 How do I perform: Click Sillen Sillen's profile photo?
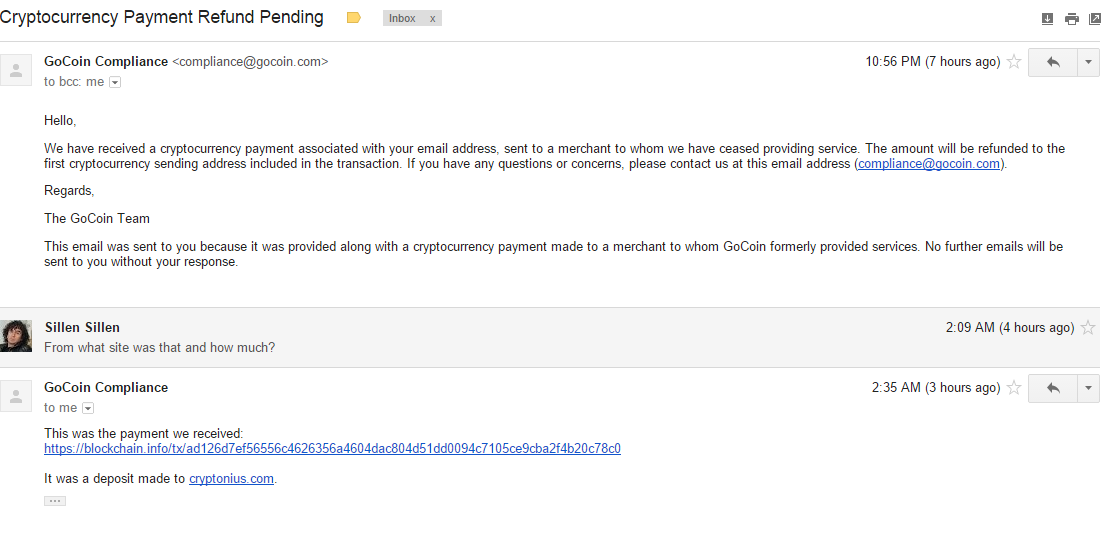(16, 336)
